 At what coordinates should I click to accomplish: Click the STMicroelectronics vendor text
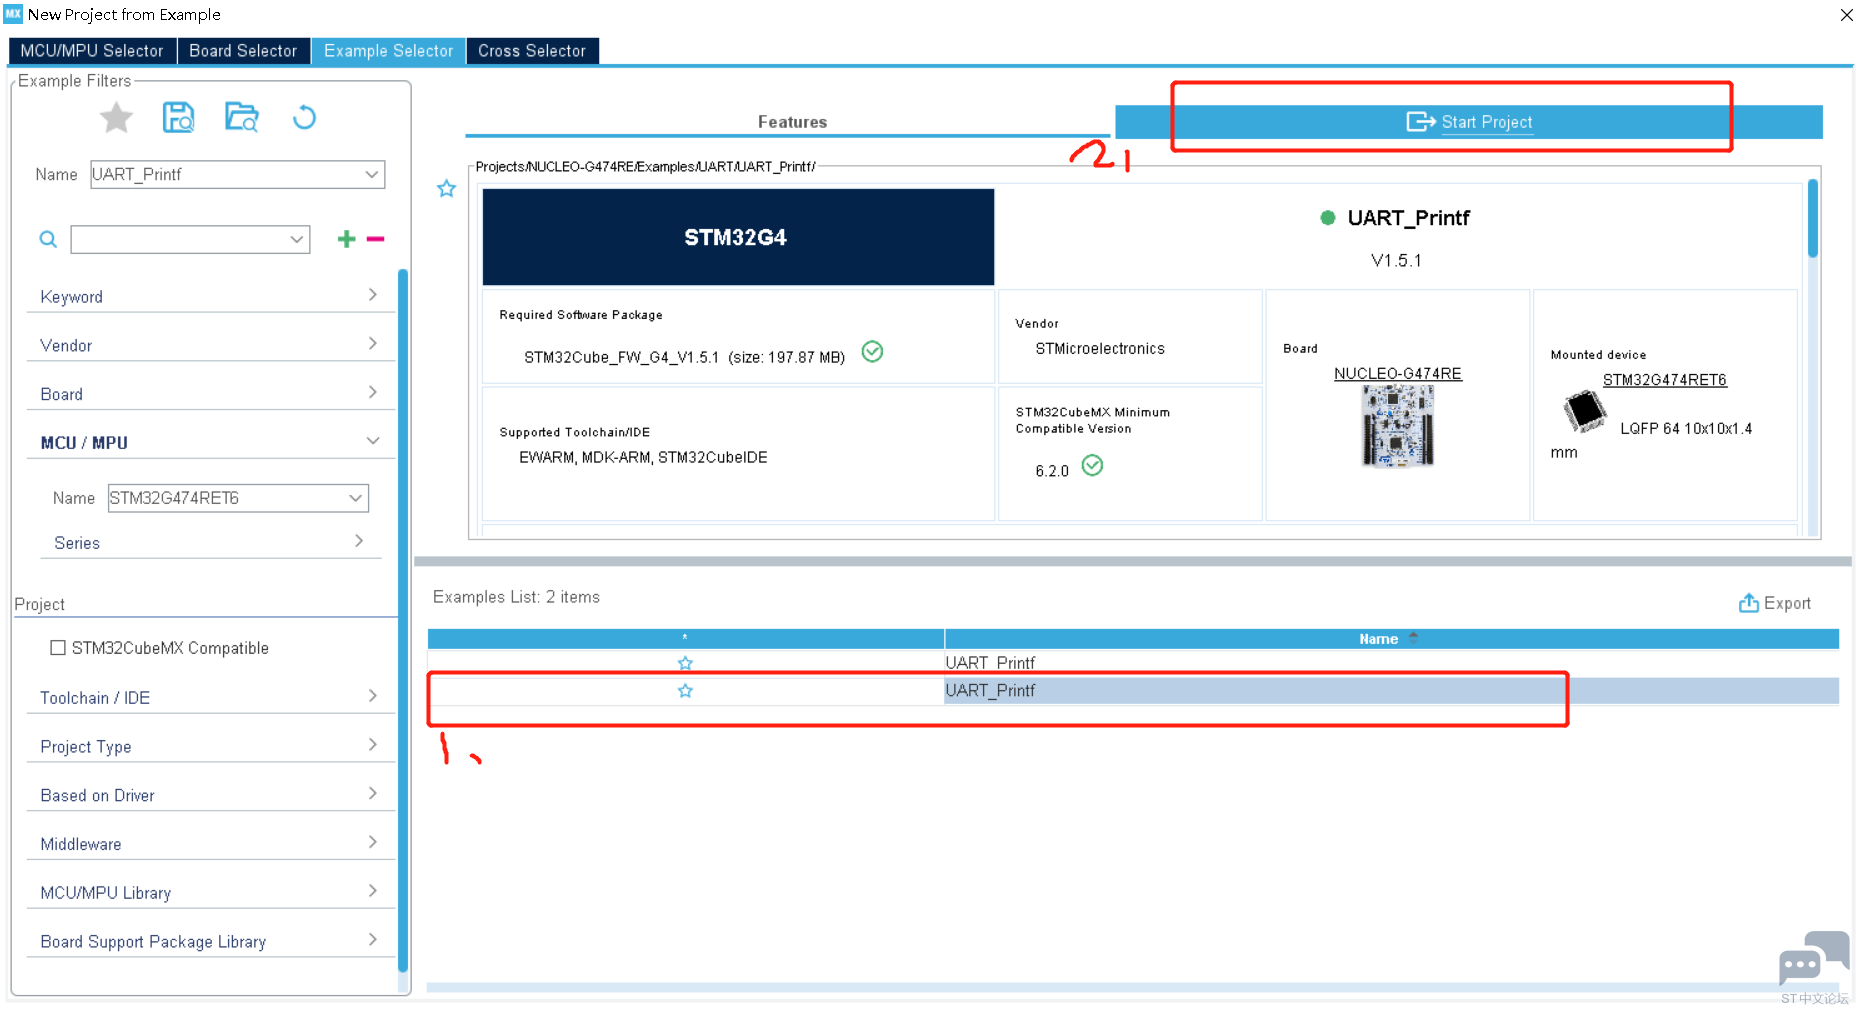[1100, 349]
